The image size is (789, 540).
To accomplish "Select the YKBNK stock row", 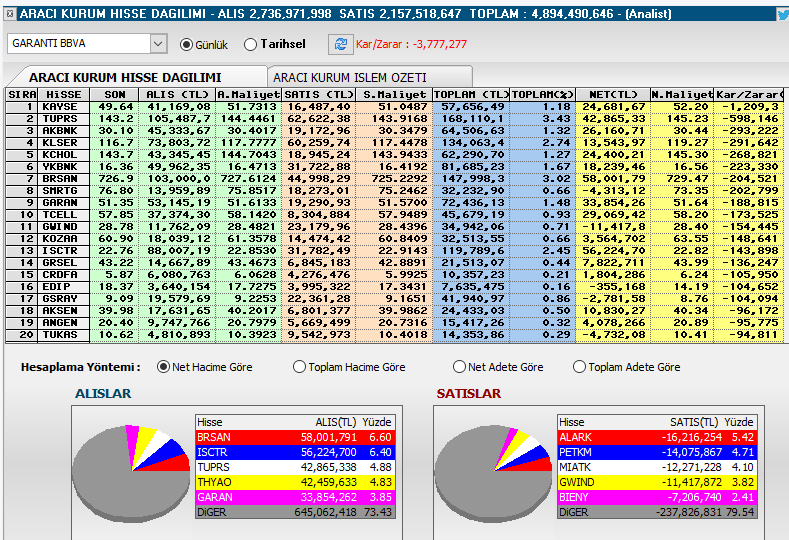I will click(395, 167).
